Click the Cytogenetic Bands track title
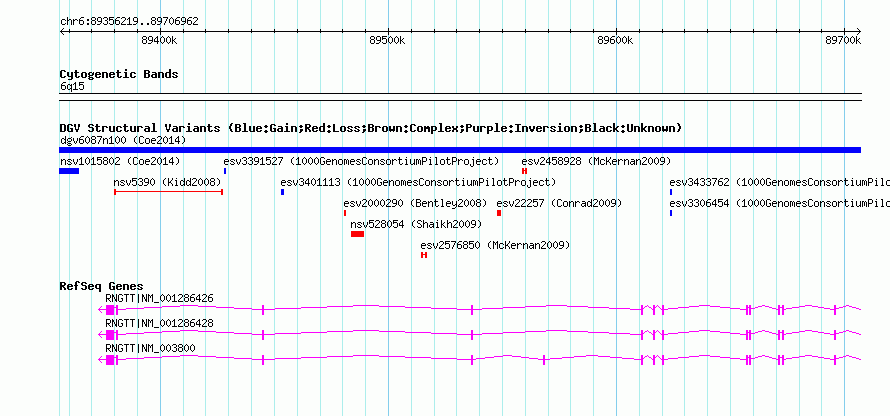 [x=119, y=74]
